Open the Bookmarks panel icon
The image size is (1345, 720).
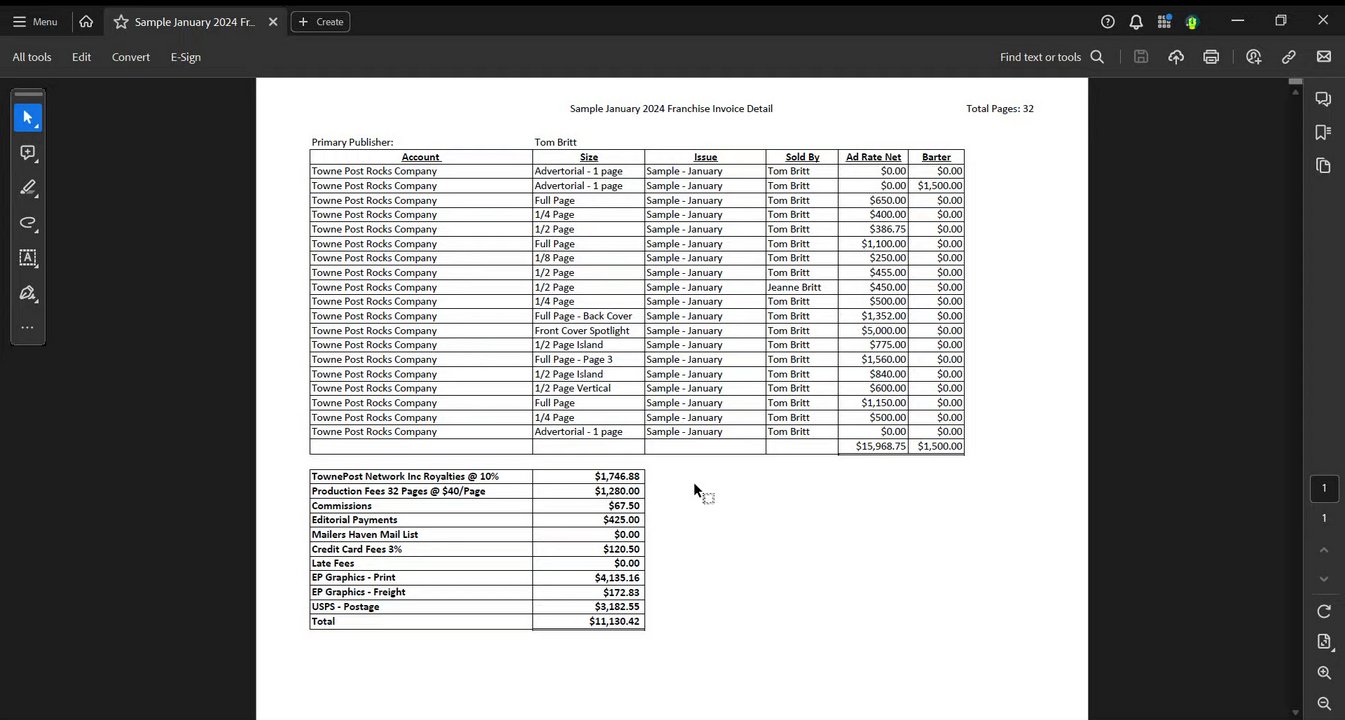click(x=1324, y=132)
